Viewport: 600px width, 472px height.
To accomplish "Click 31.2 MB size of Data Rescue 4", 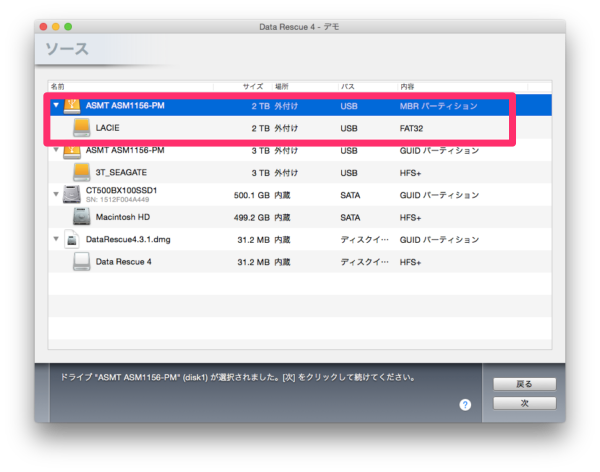I will tap(254, 262).
